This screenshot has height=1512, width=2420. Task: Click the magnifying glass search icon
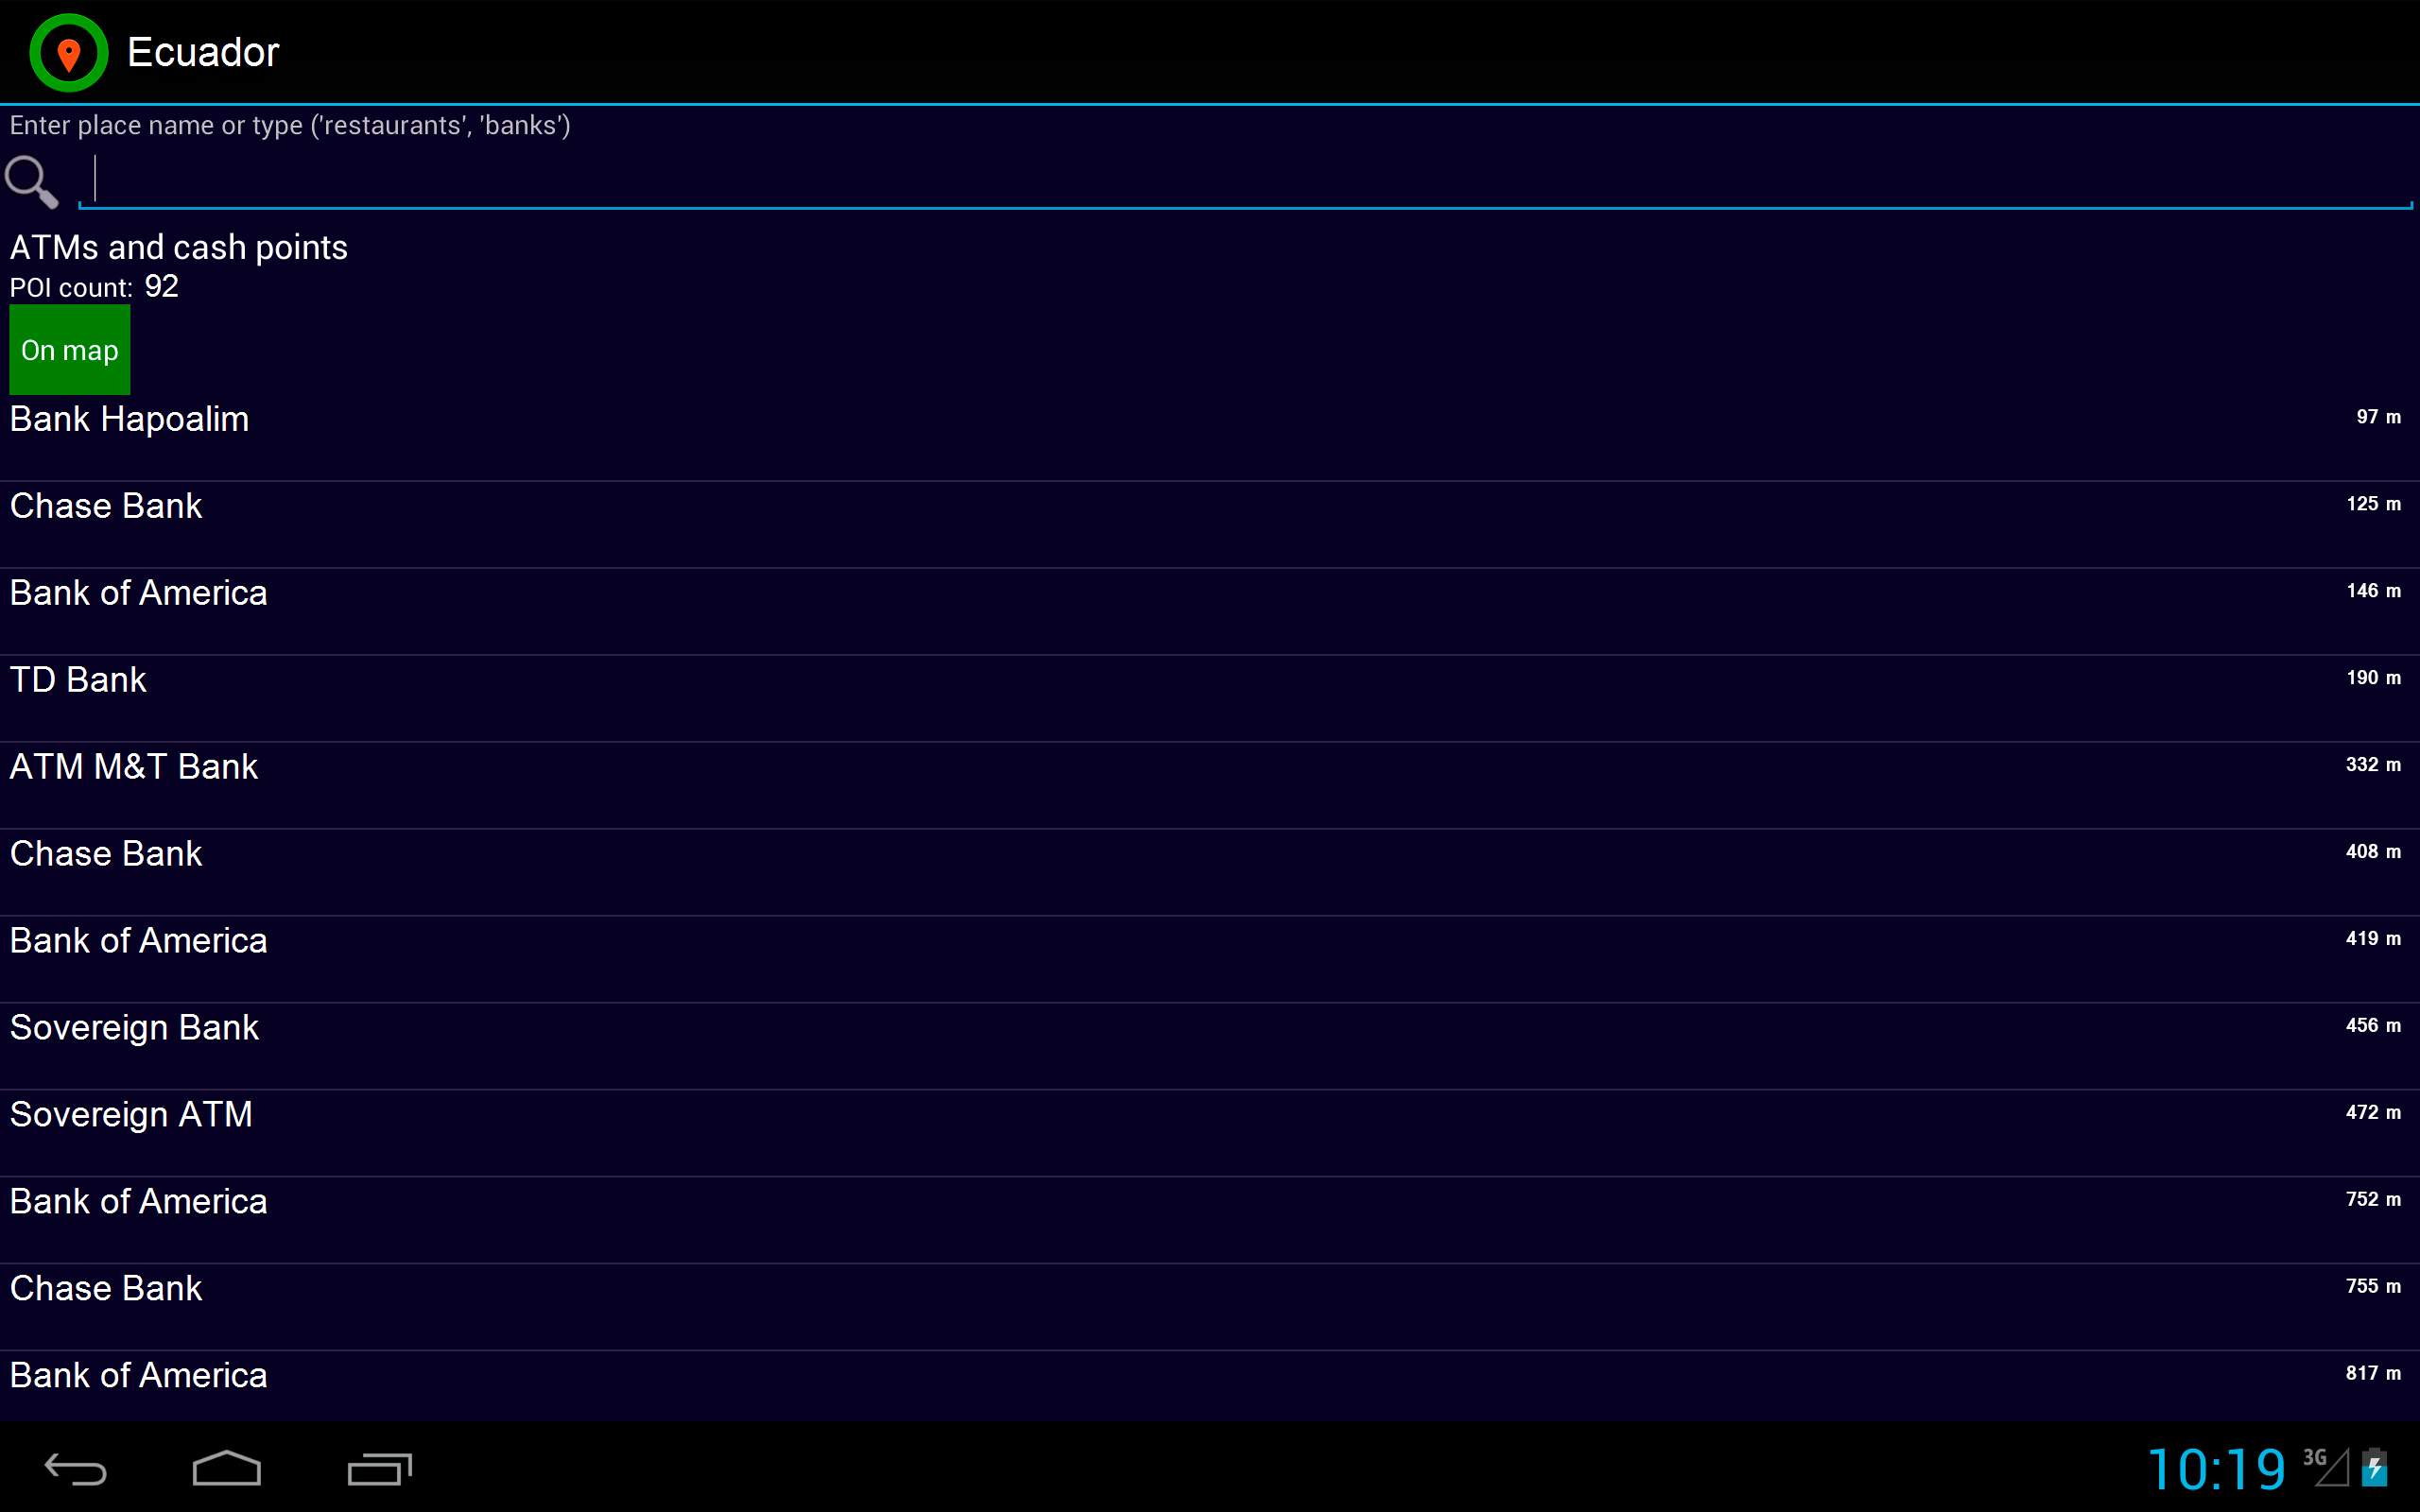(31, 181)
